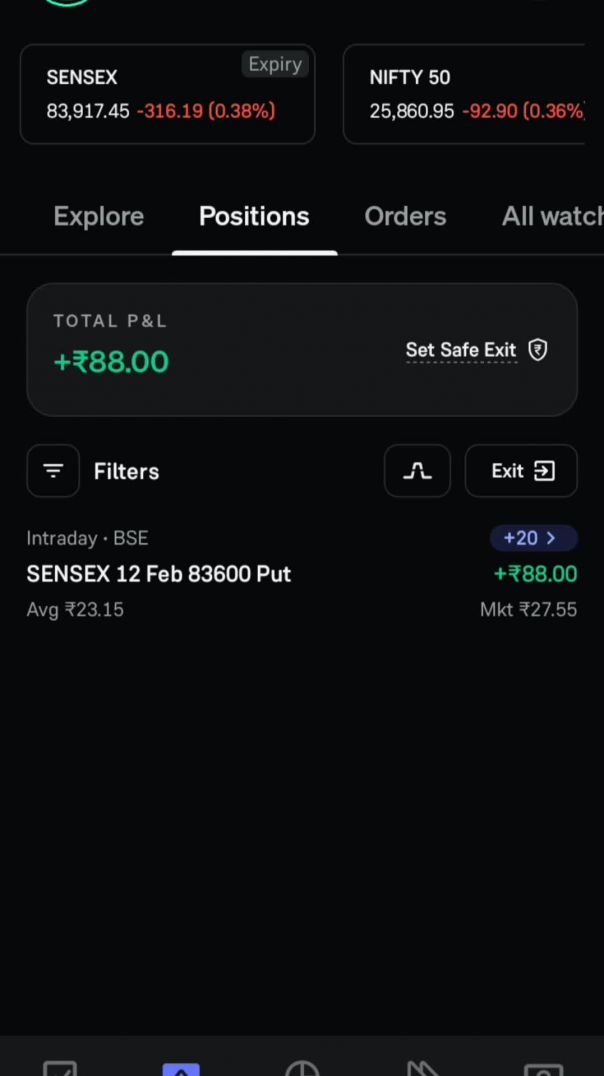Tap the Total P&L amount +₹88.00
604x1076 pixels.
(x=111, y=362)
